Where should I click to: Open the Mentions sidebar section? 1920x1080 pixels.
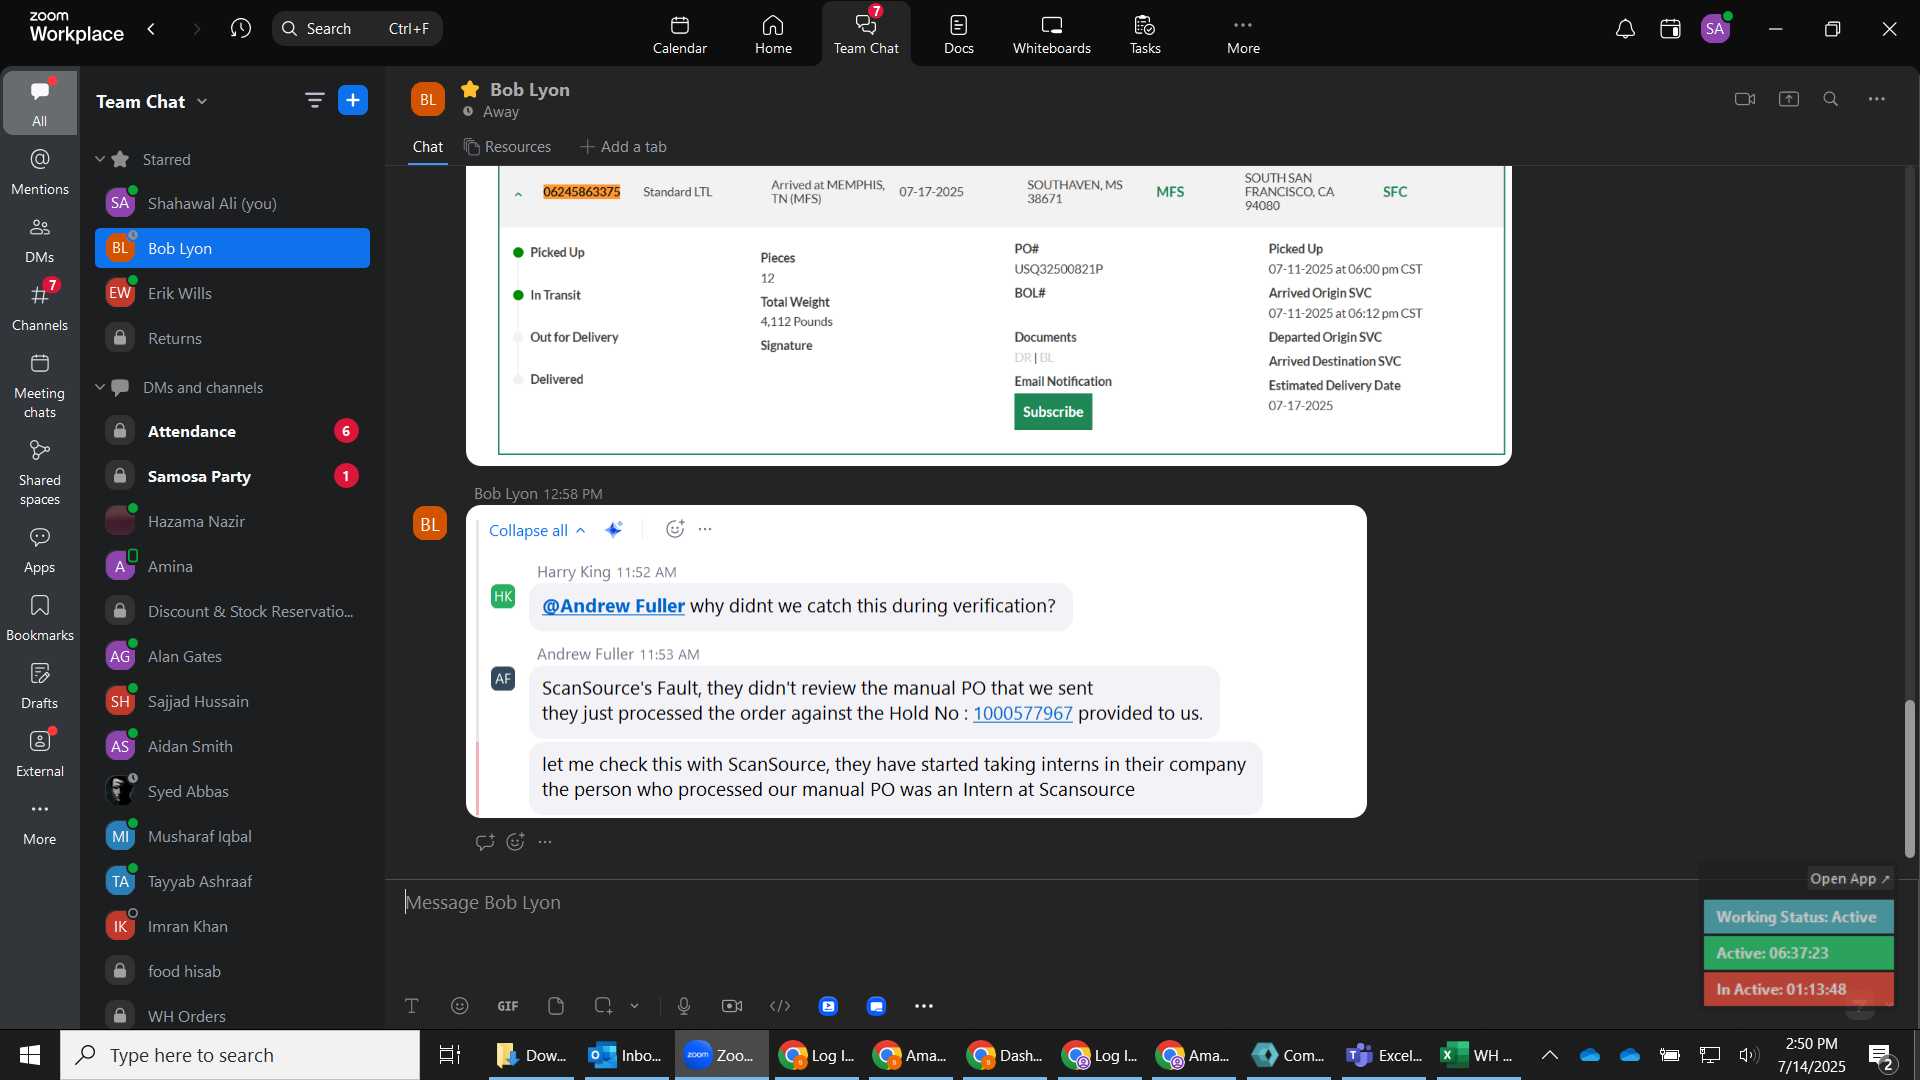click(40, 172)
